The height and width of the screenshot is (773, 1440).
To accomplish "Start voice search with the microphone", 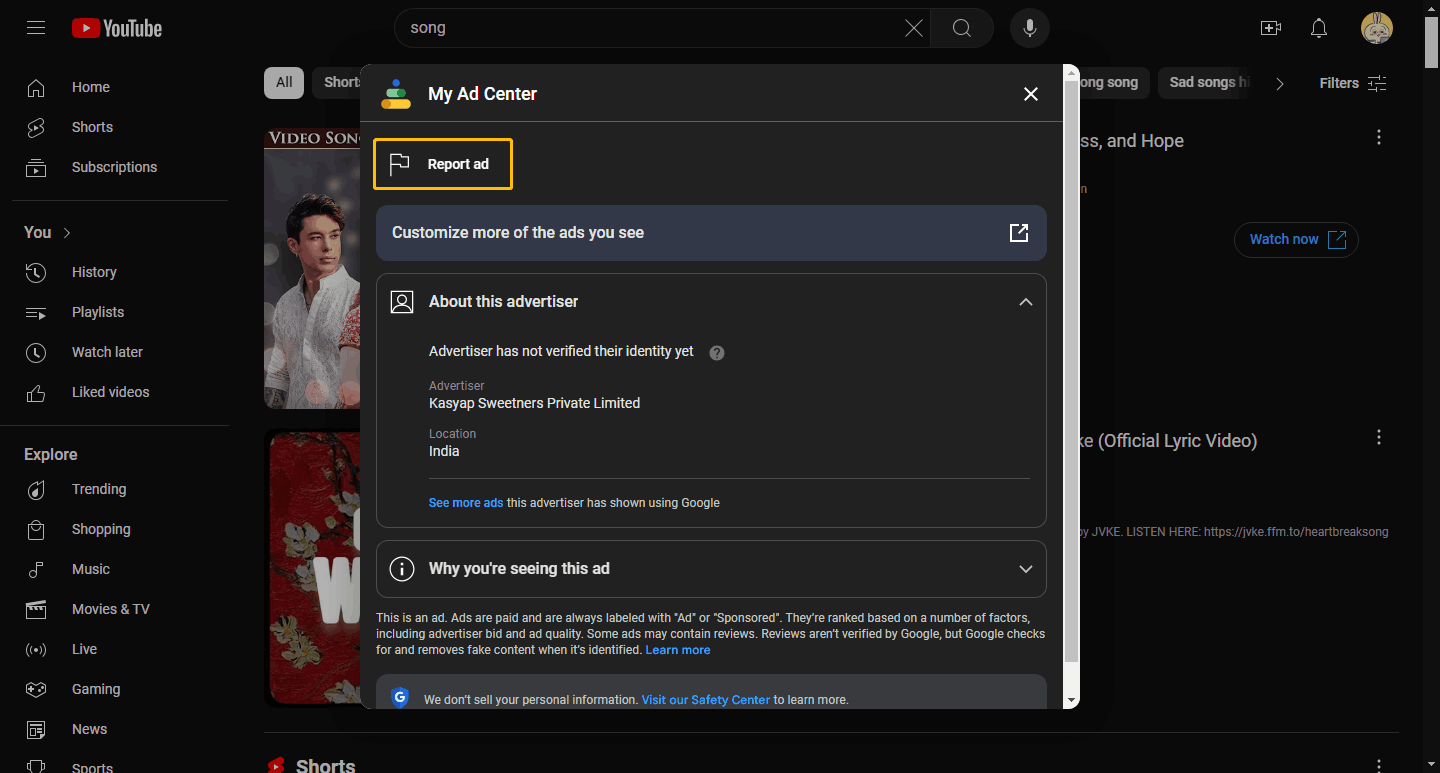I will point(1030,28).
